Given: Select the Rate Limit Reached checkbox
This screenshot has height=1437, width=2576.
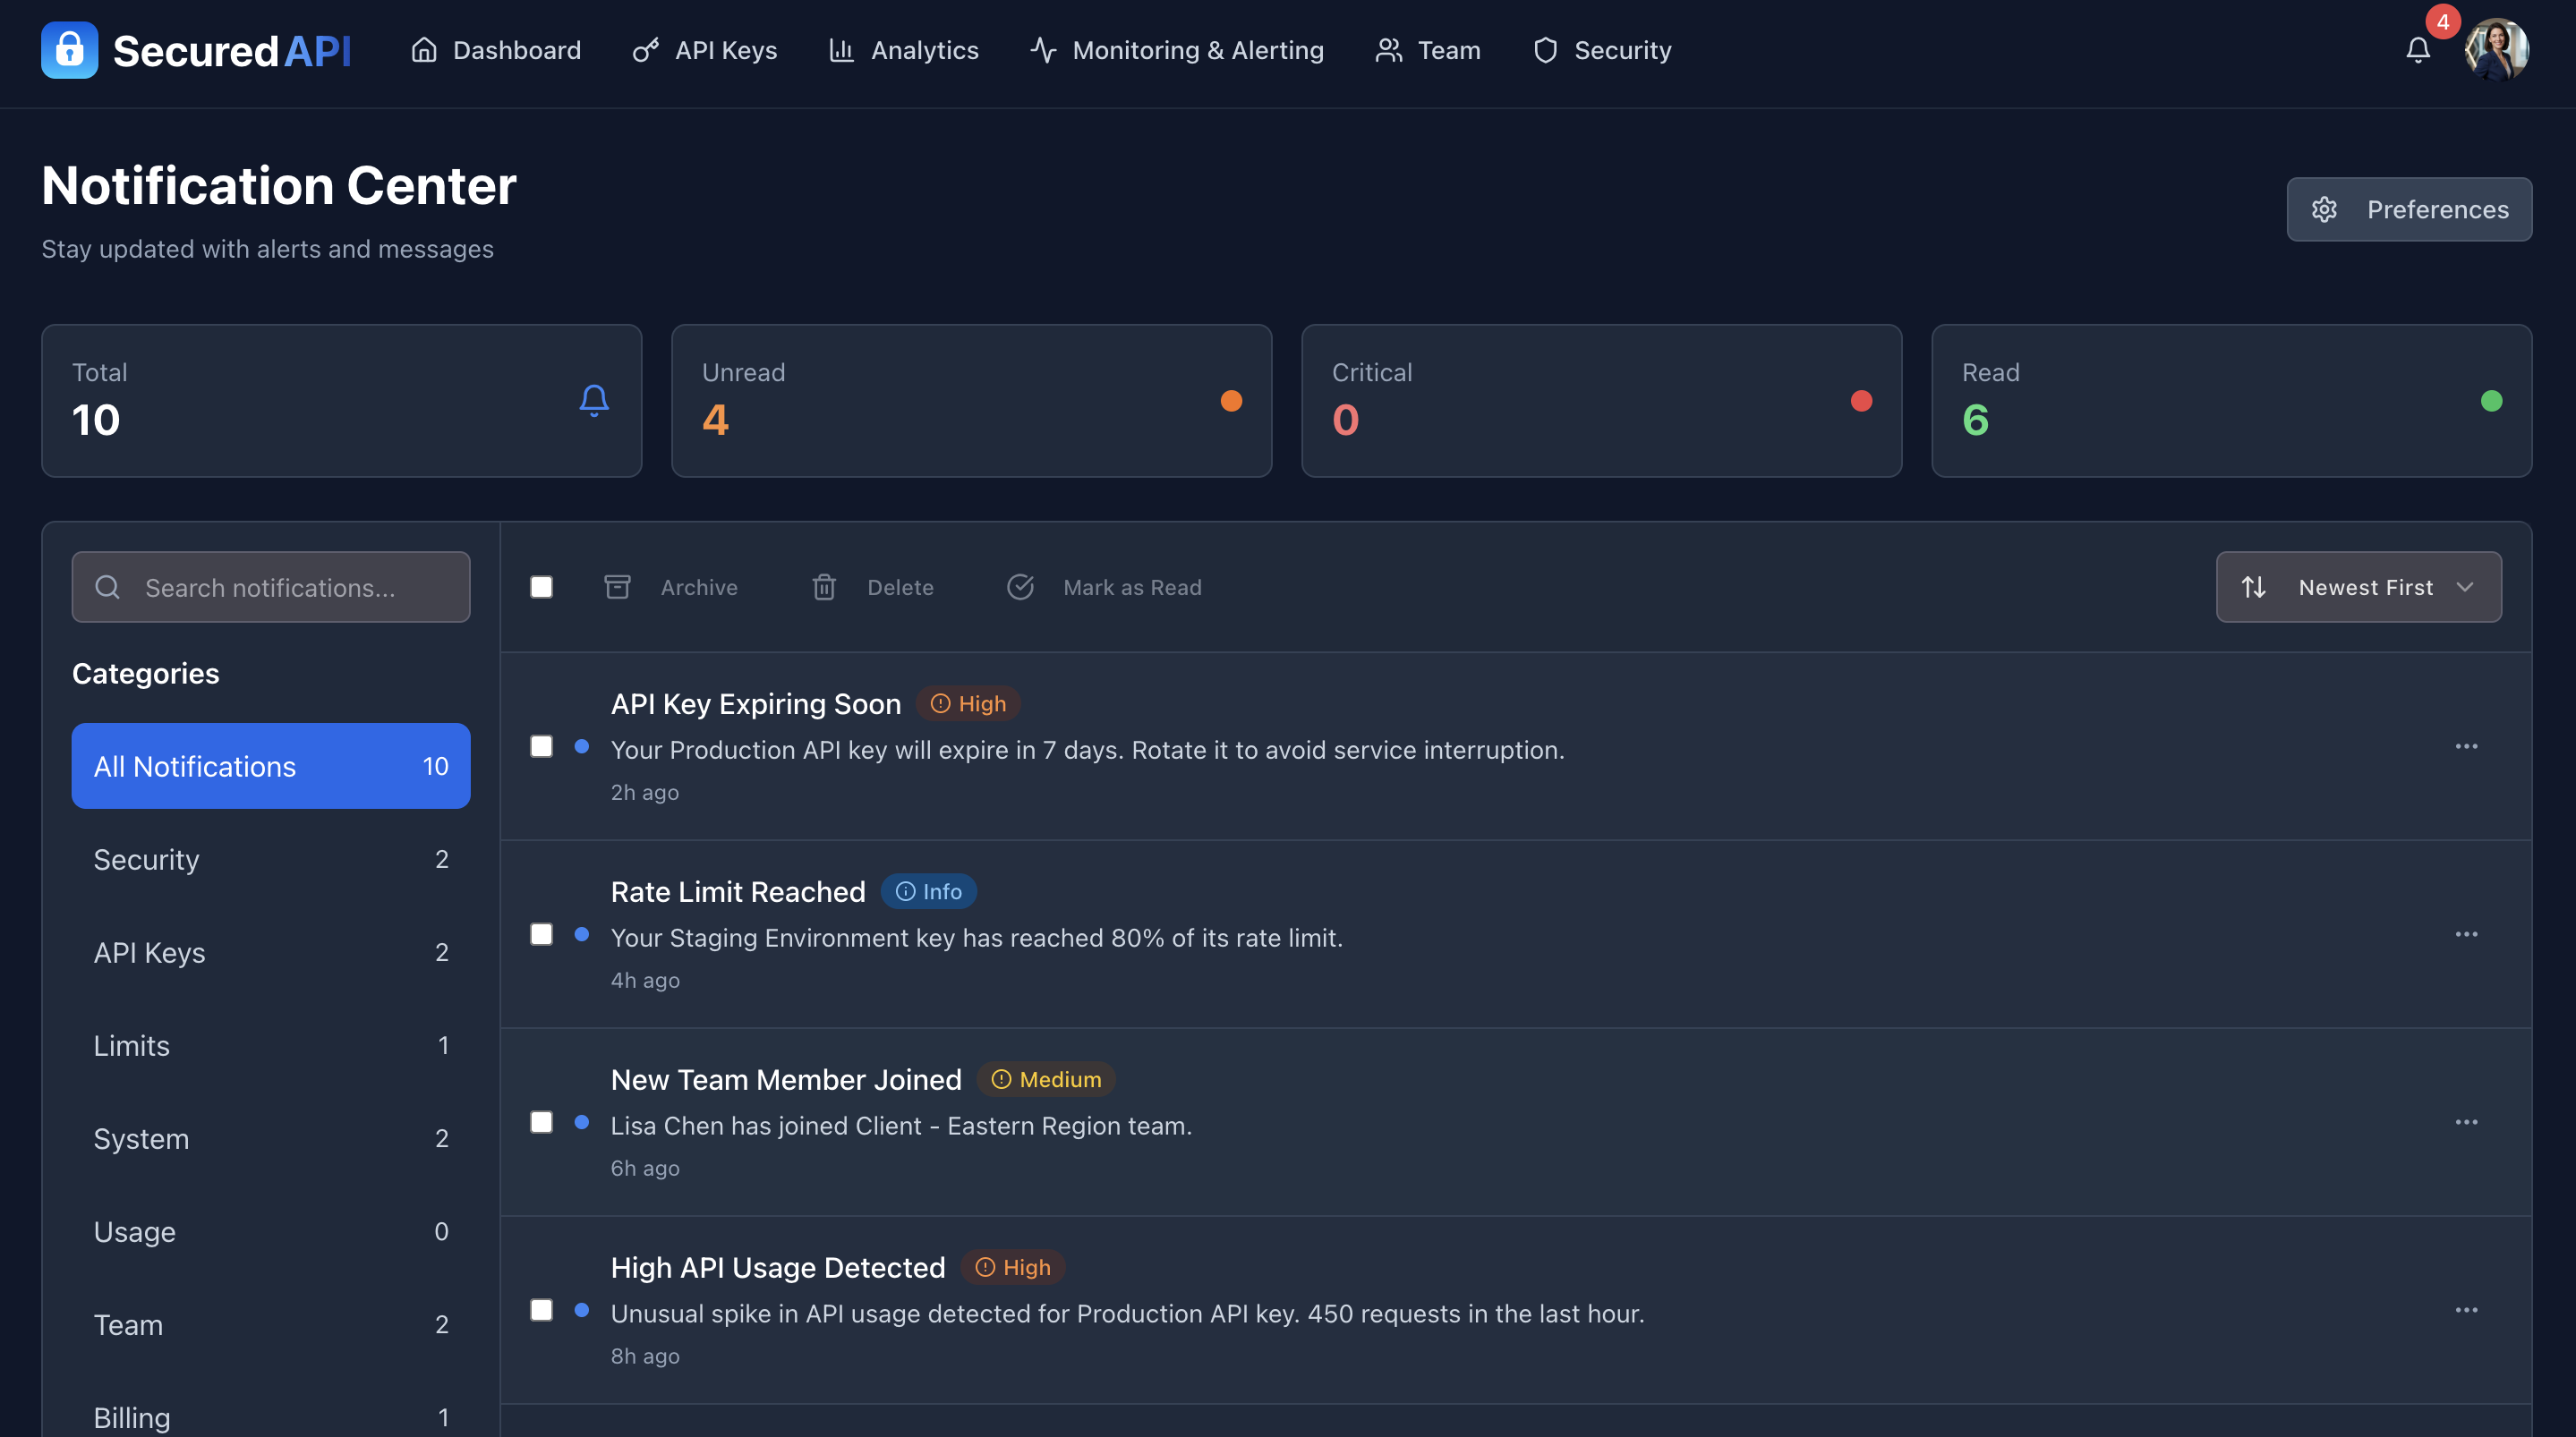Looking at the screenshot, I should point(542,934).
